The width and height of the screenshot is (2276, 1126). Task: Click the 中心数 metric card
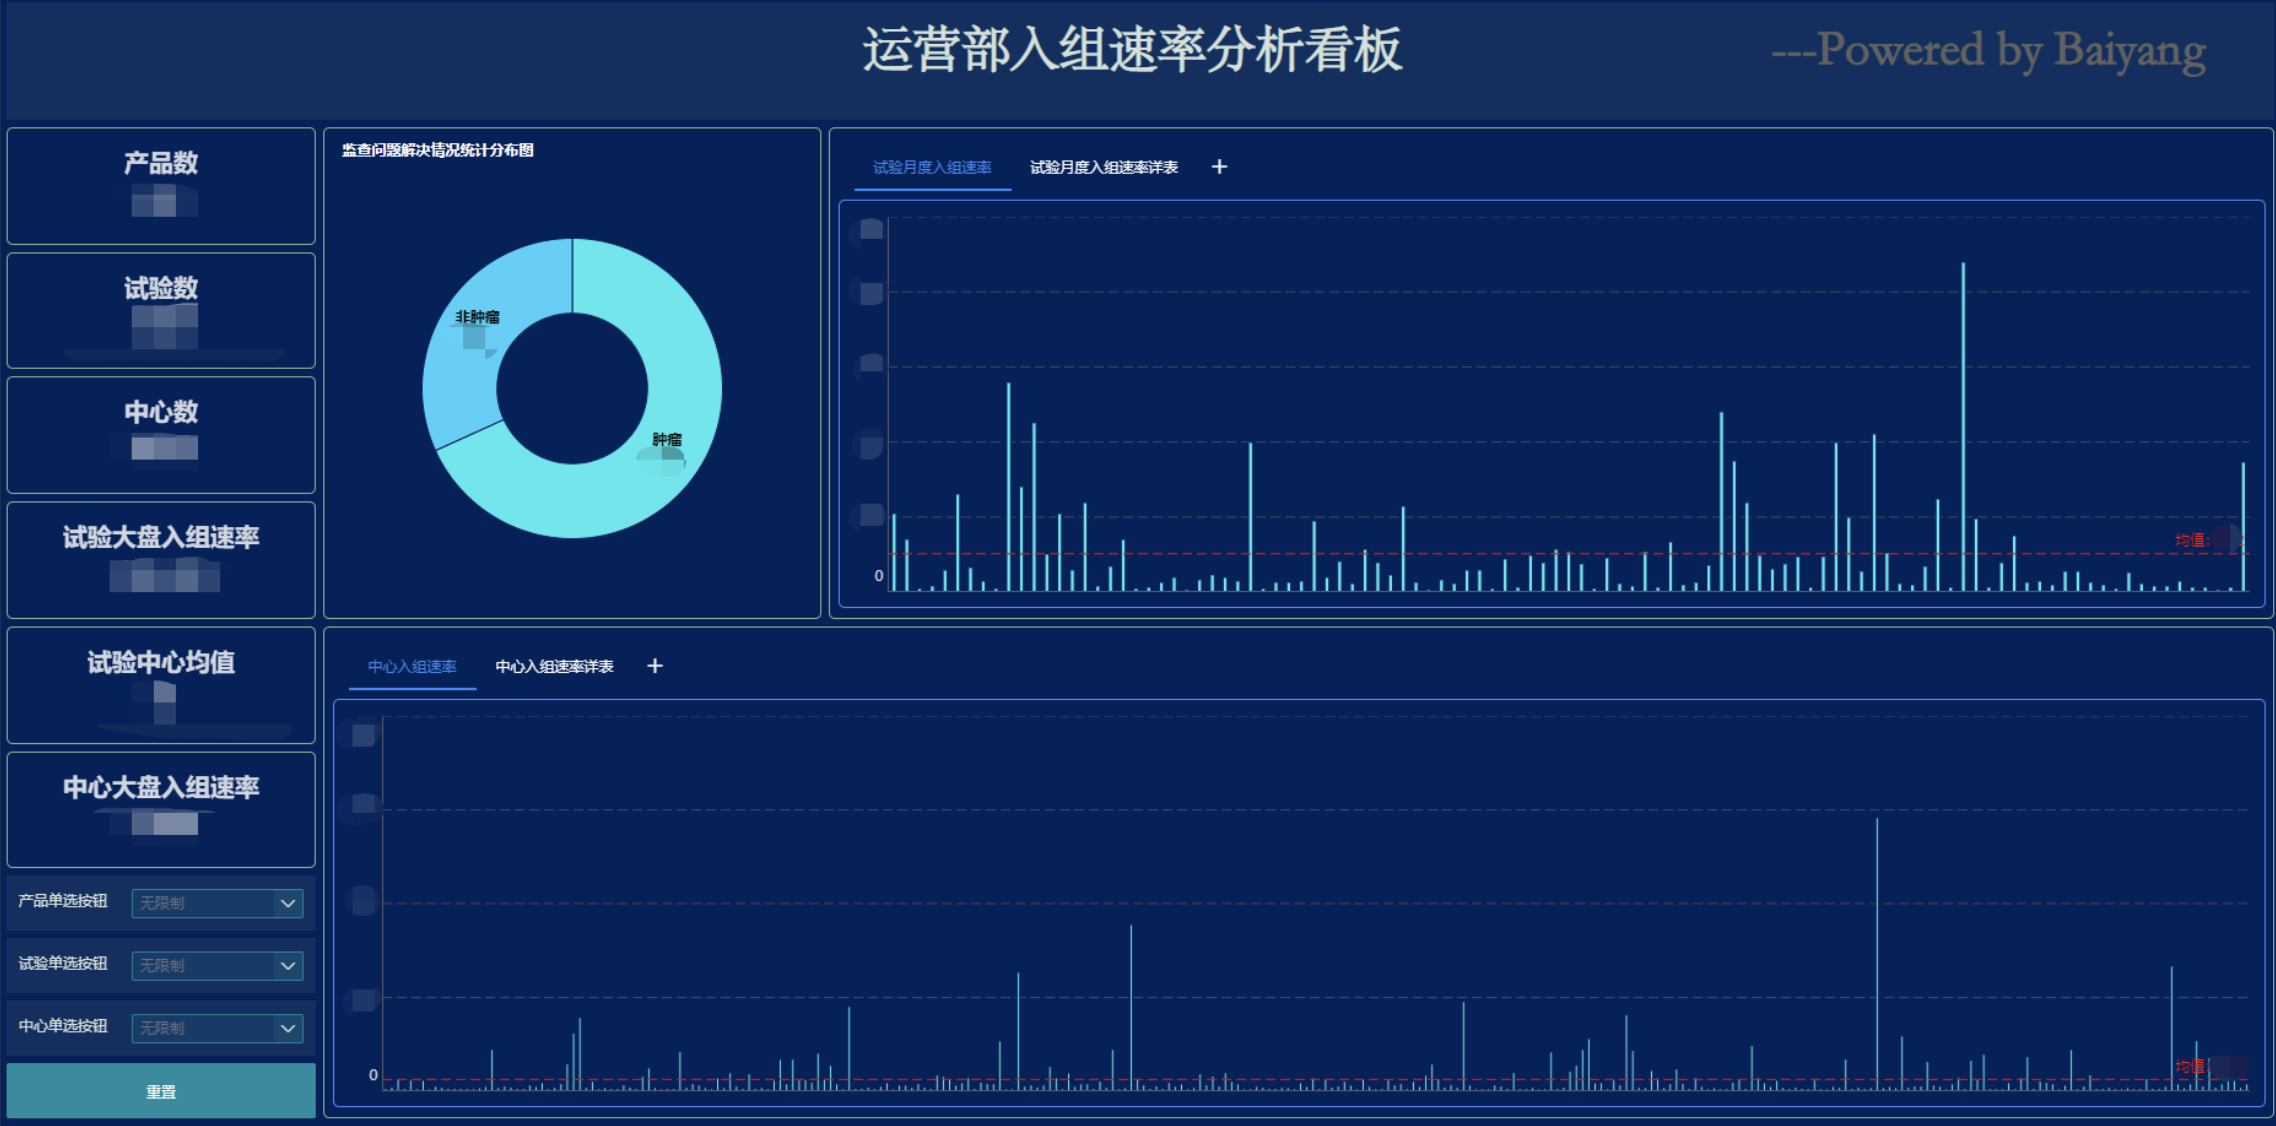tap(161, 435)
